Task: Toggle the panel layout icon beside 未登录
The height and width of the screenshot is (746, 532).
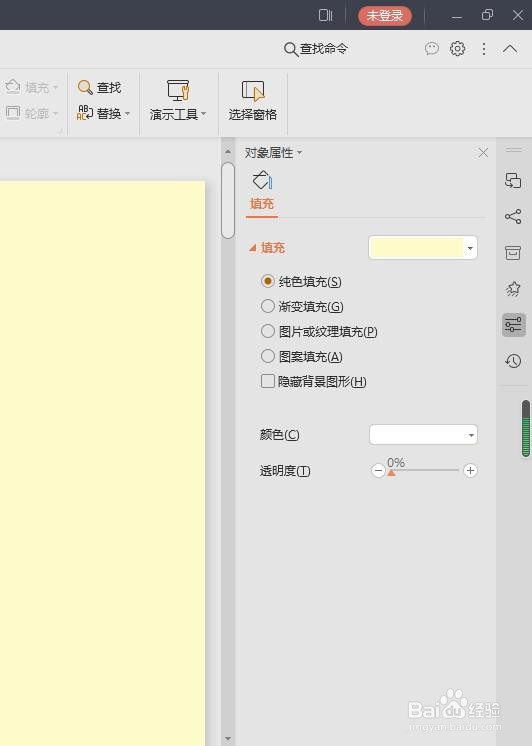Action: coord(325,15)
